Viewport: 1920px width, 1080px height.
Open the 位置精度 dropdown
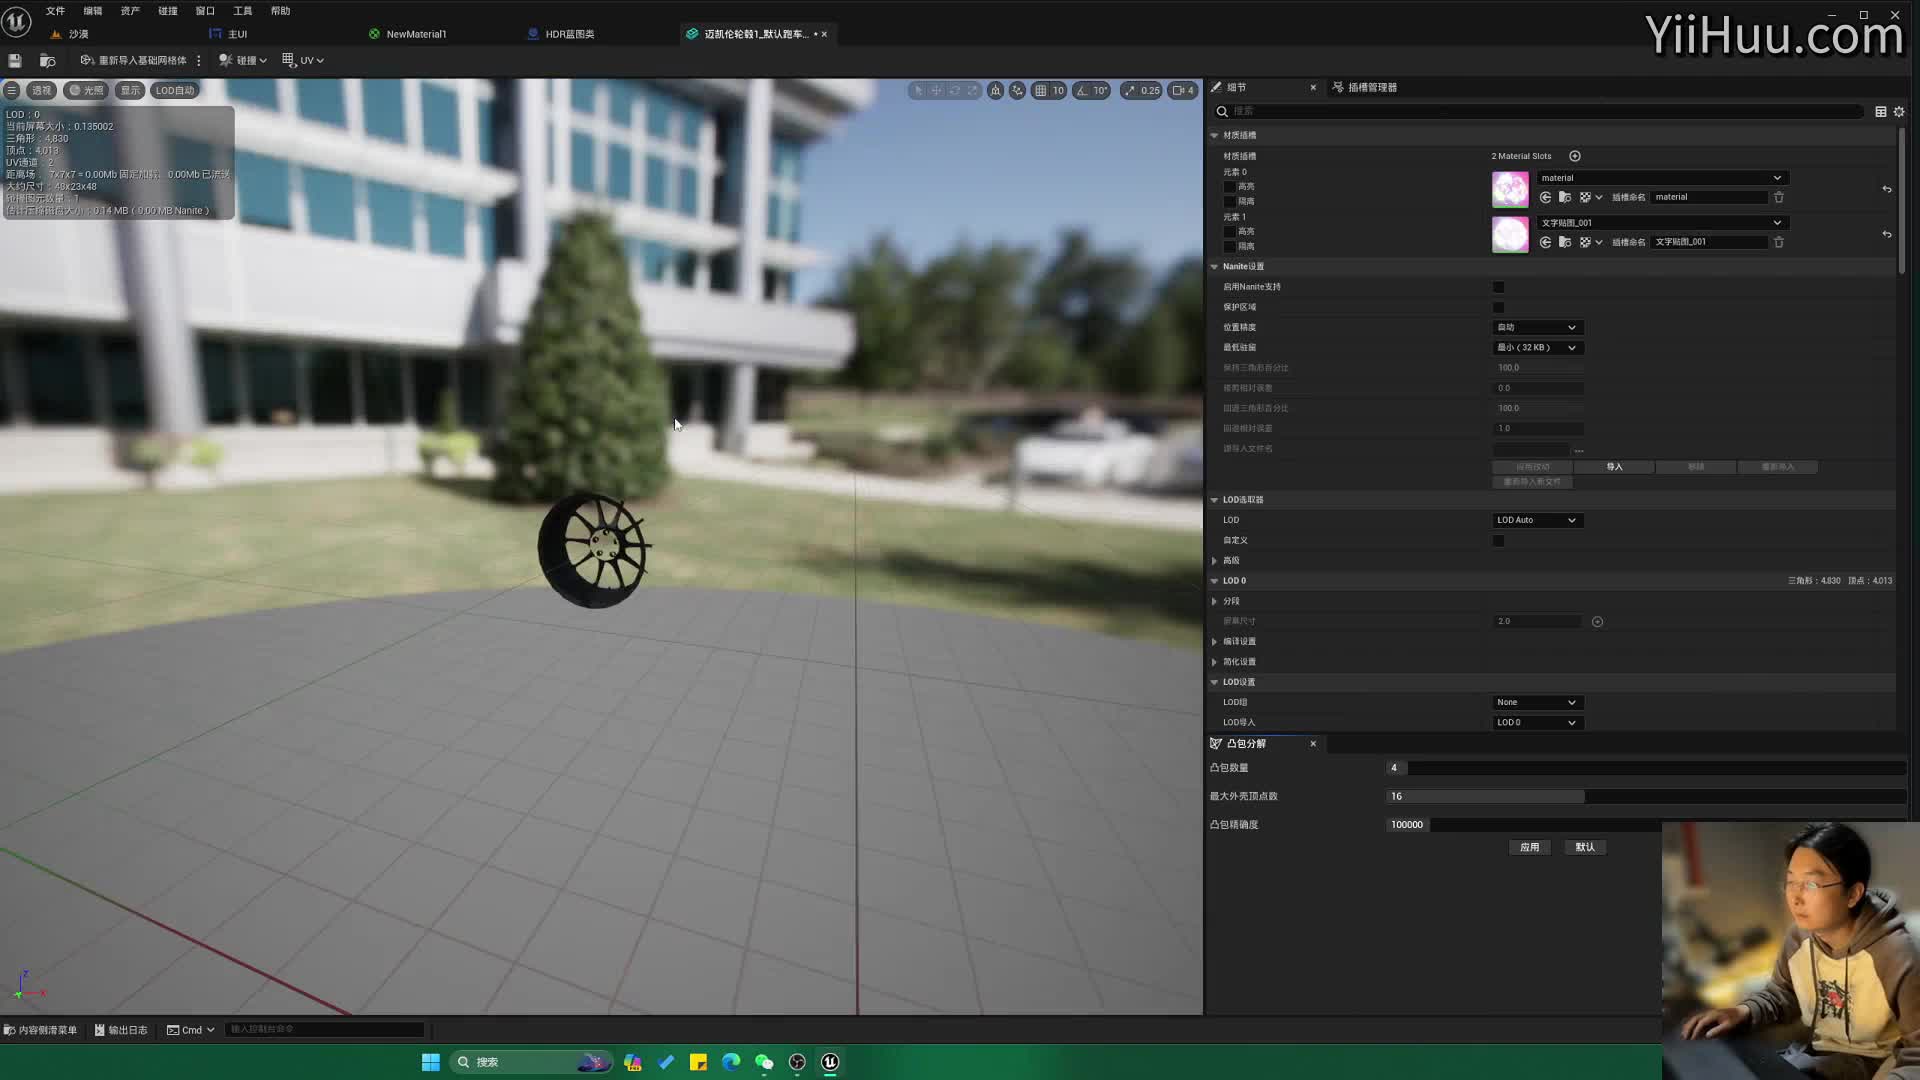(x=1537, y=328)
